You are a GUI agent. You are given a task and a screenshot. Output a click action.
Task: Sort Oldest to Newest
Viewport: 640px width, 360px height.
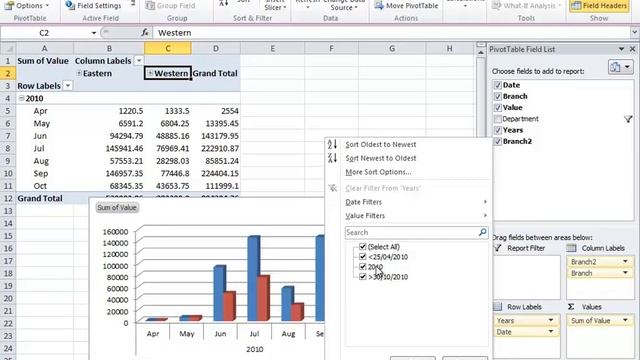point(380,144)
